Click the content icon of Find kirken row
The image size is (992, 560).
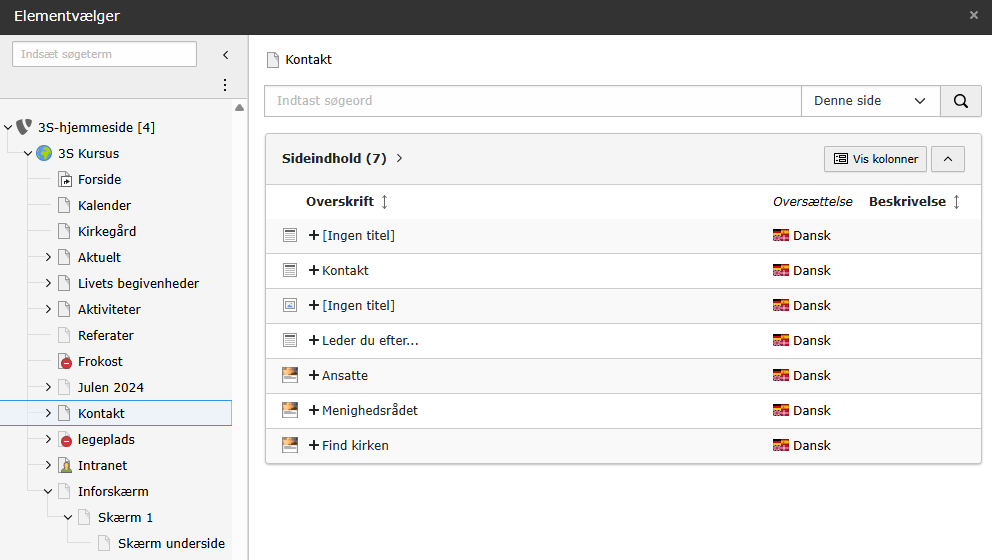pos(291,445)
